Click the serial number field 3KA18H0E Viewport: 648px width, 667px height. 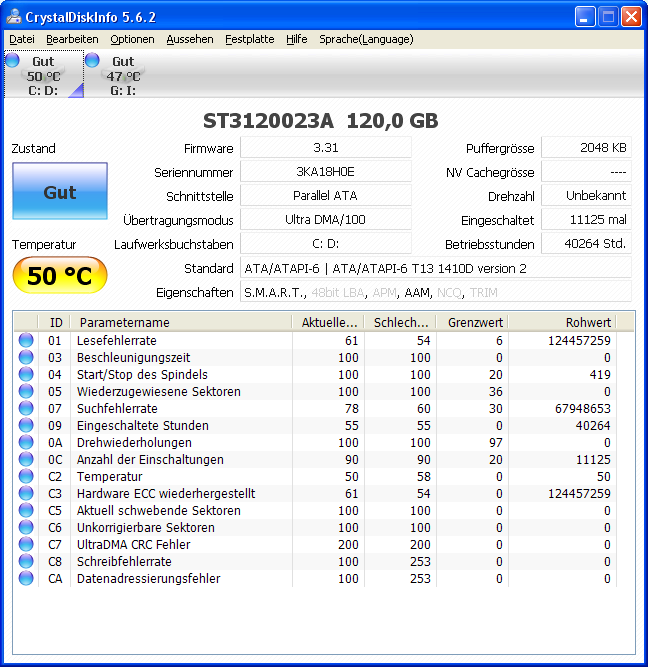(326, 172)
